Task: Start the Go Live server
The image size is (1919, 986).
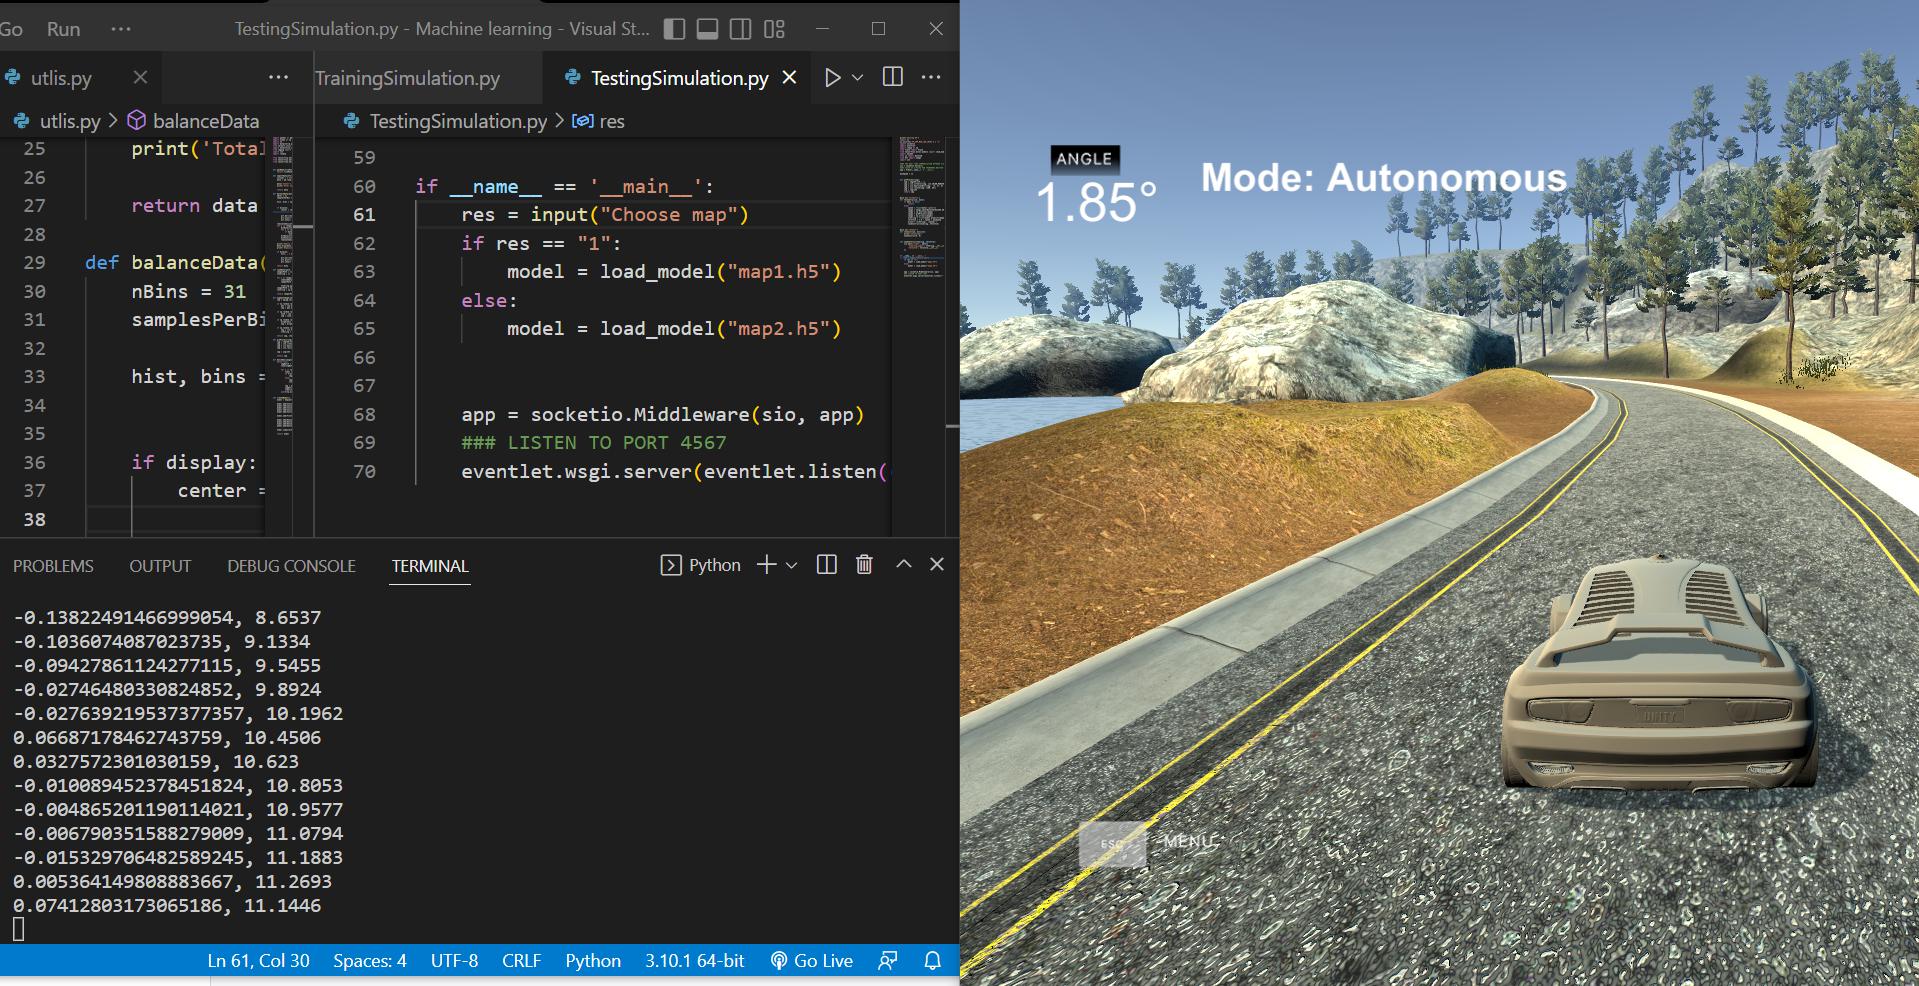Action: [812, 960]
